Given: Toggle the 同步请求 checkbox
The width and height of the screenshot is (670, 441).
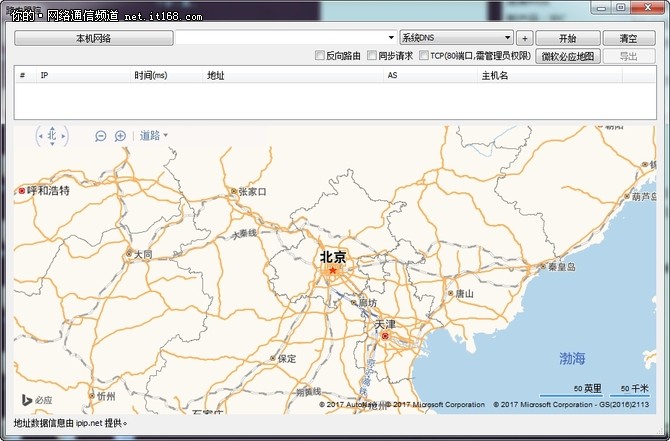Looking at the screenshot, I should (x=372, y=56).
